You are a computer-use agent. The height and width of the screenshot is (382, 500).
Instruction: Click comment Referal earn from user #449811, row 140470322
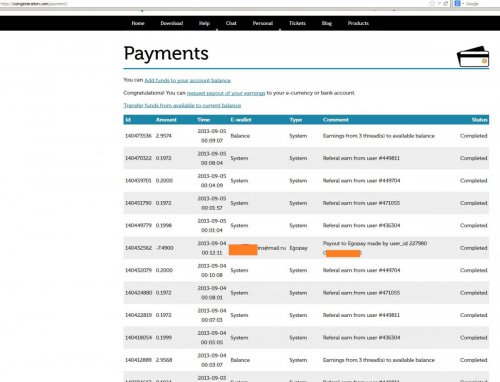coord(361,158)
